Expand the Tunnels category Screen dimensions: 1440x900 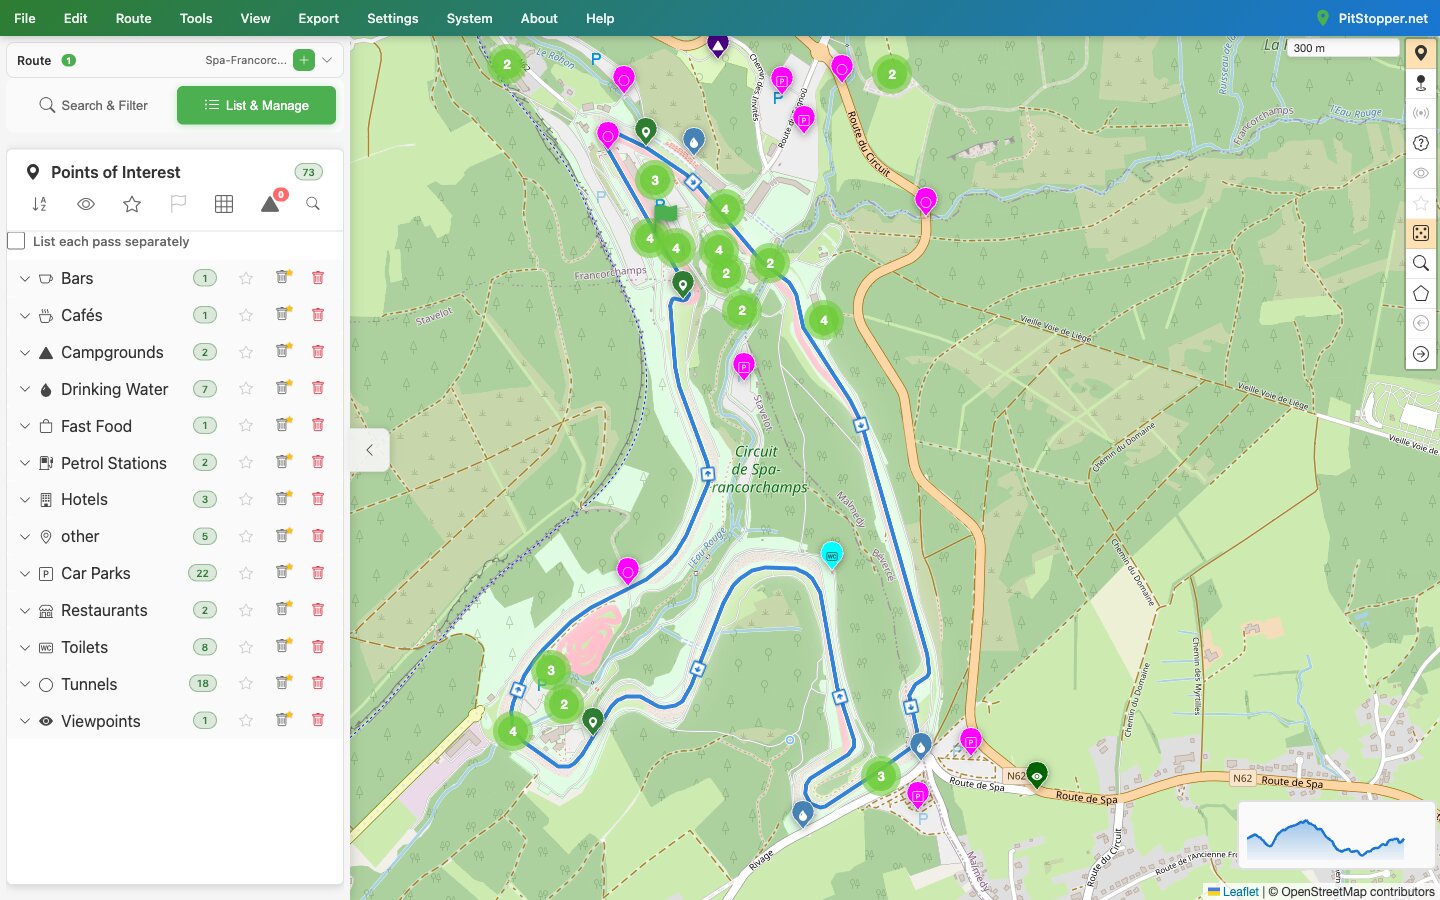pyautogui.click(x=25, y=685)
